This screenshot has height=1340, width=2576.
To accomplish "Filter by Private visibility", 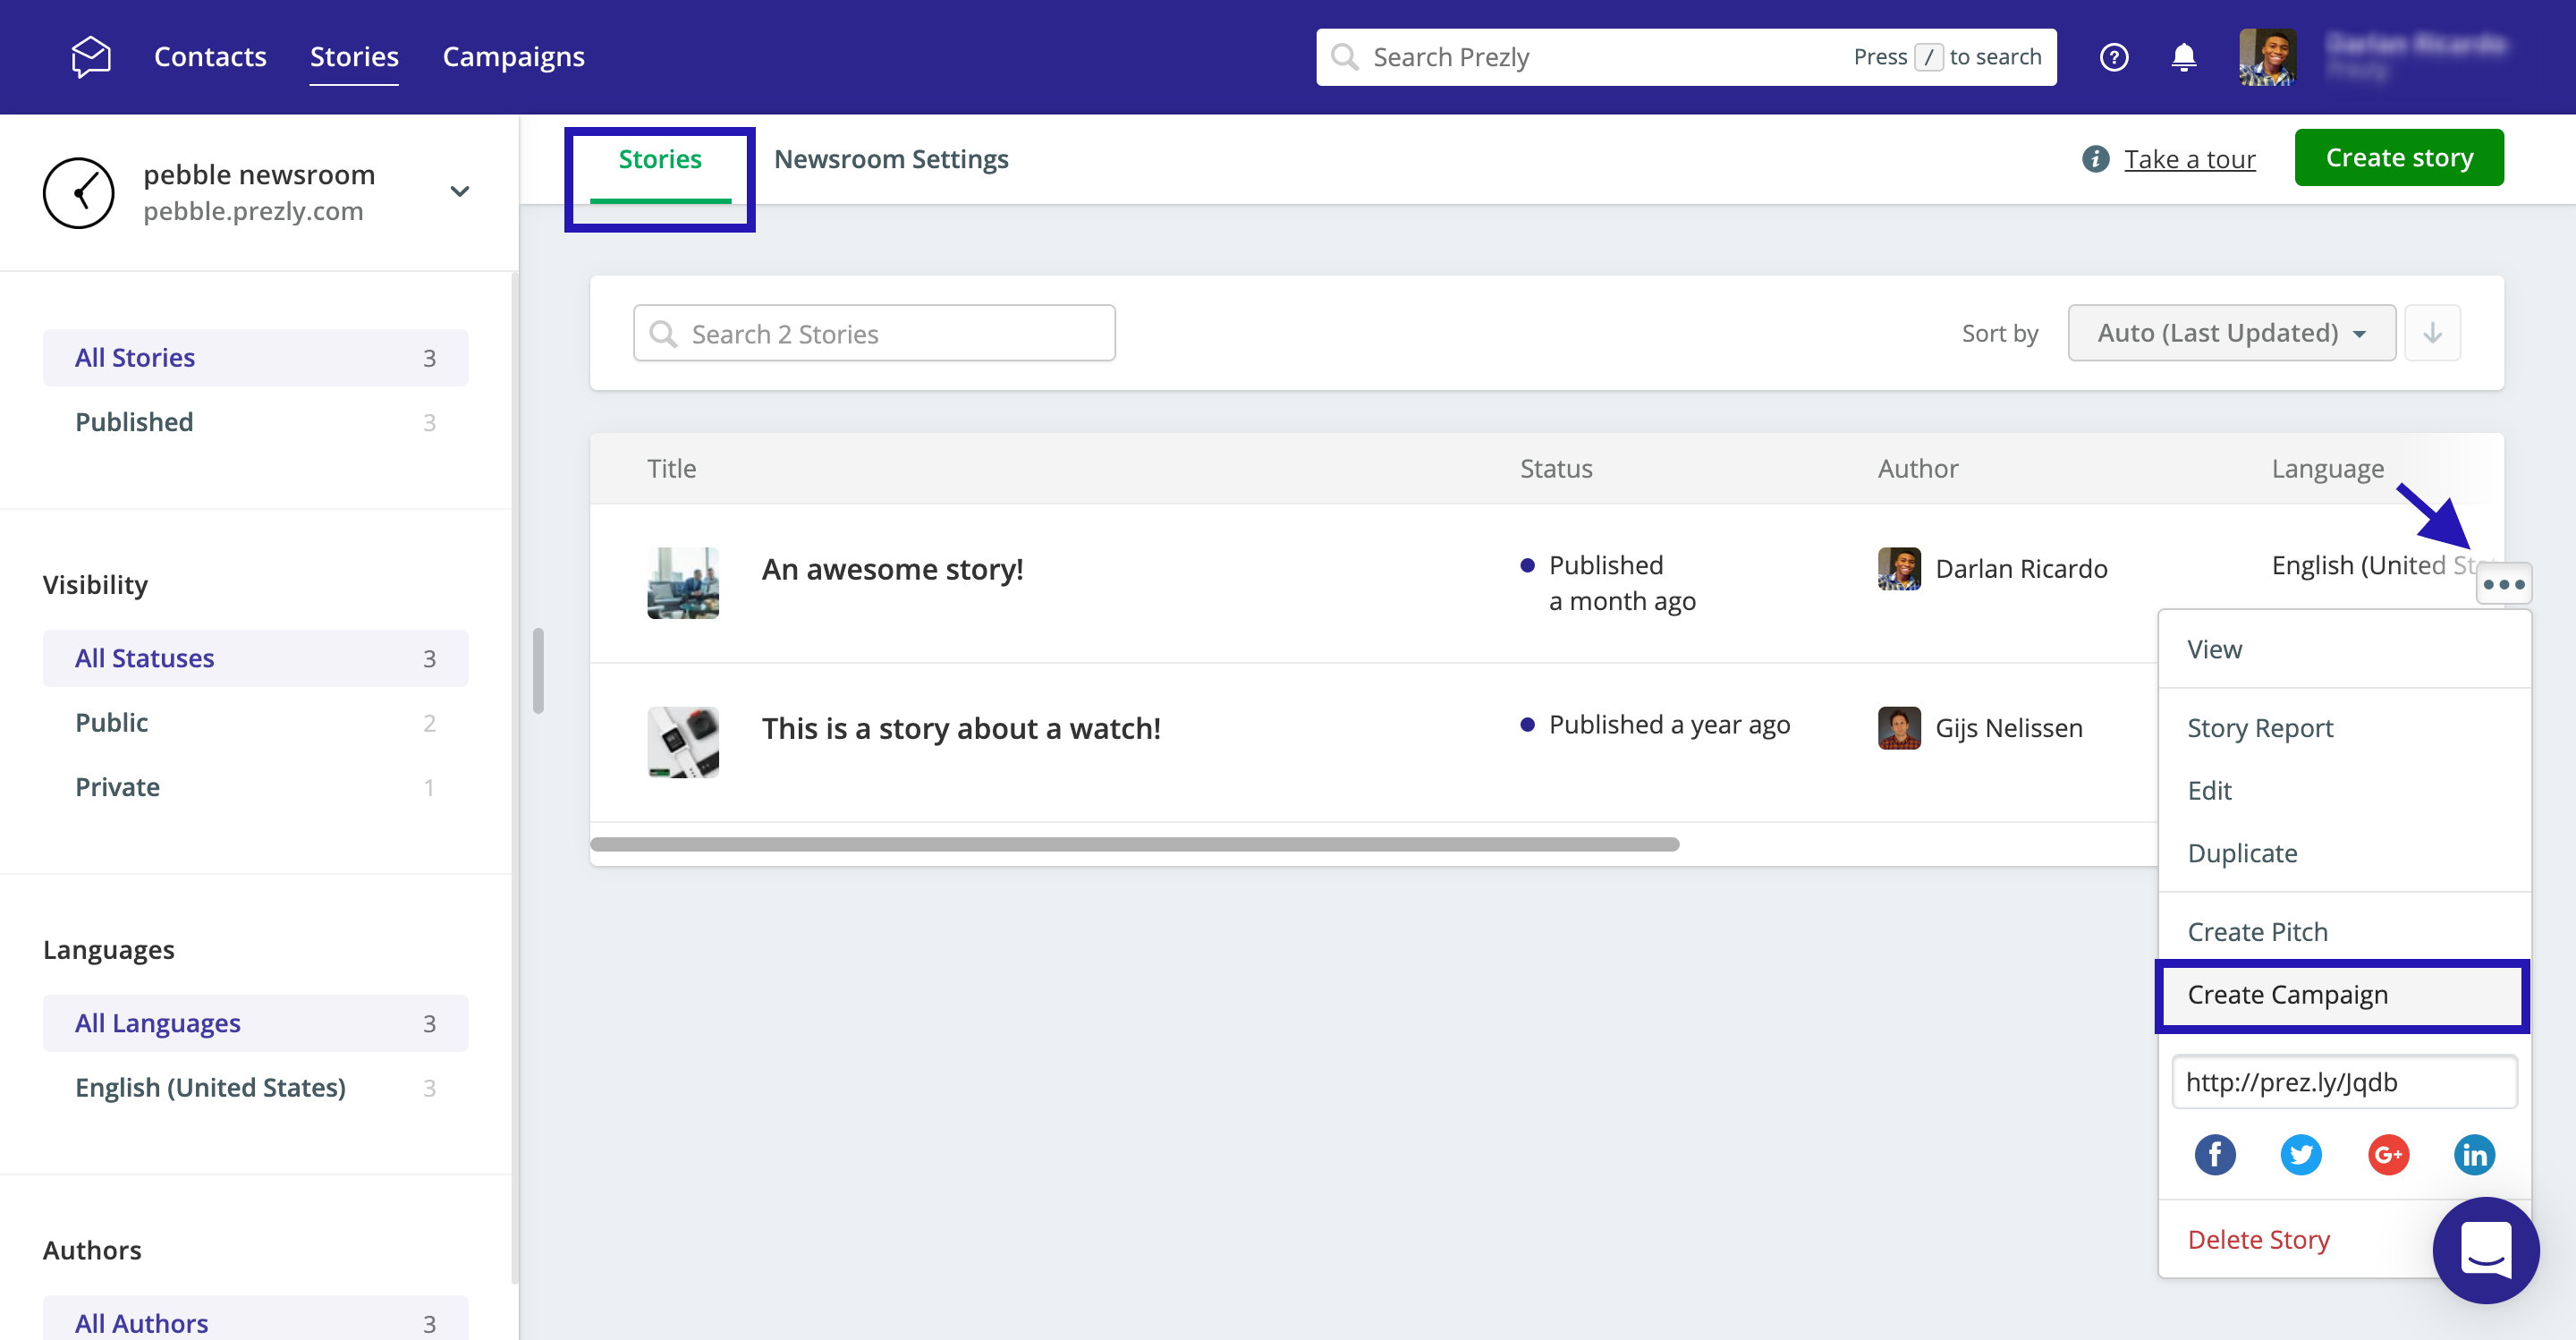I will [255, 787].
